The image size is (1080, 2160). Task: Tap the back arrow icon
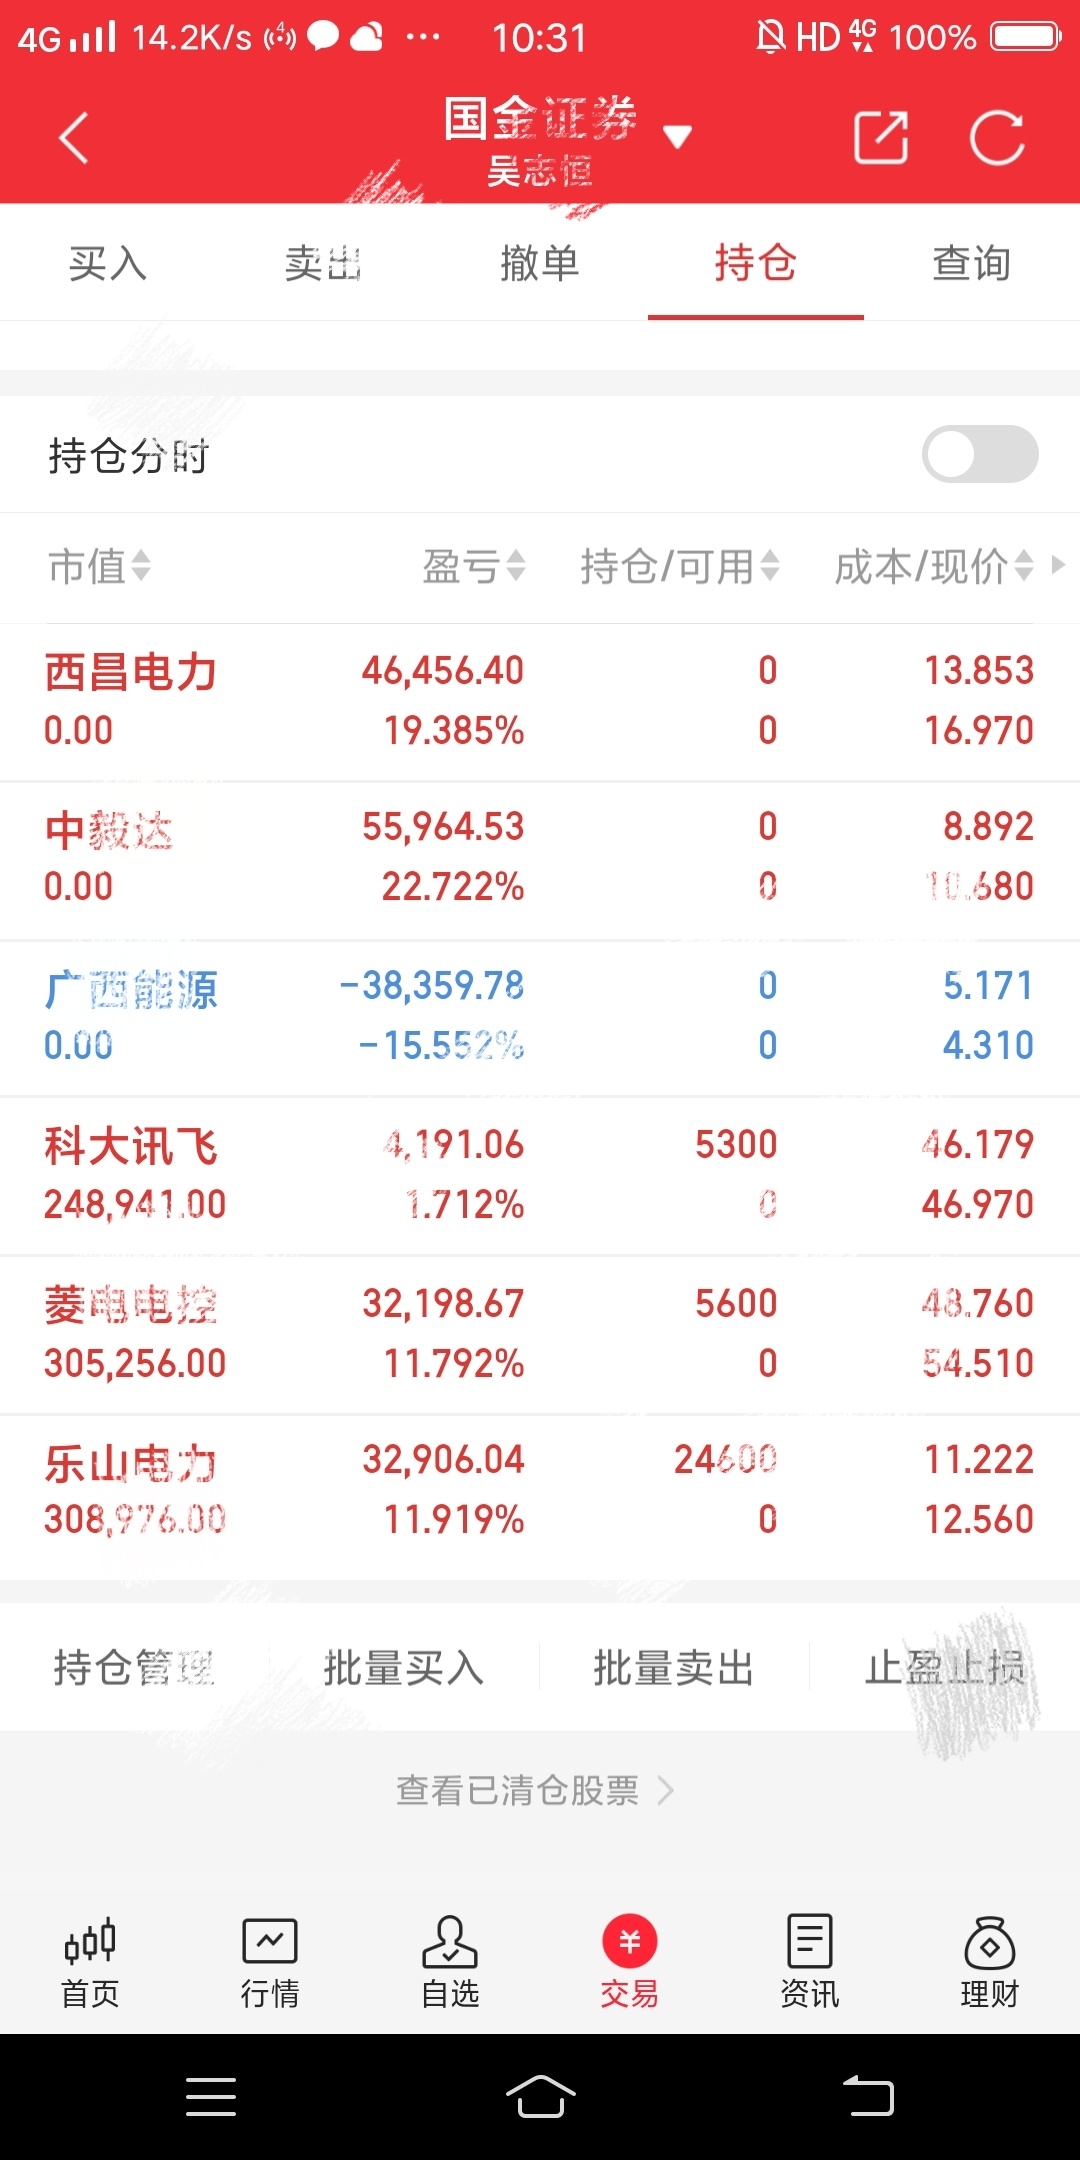[x=74, y=137]
